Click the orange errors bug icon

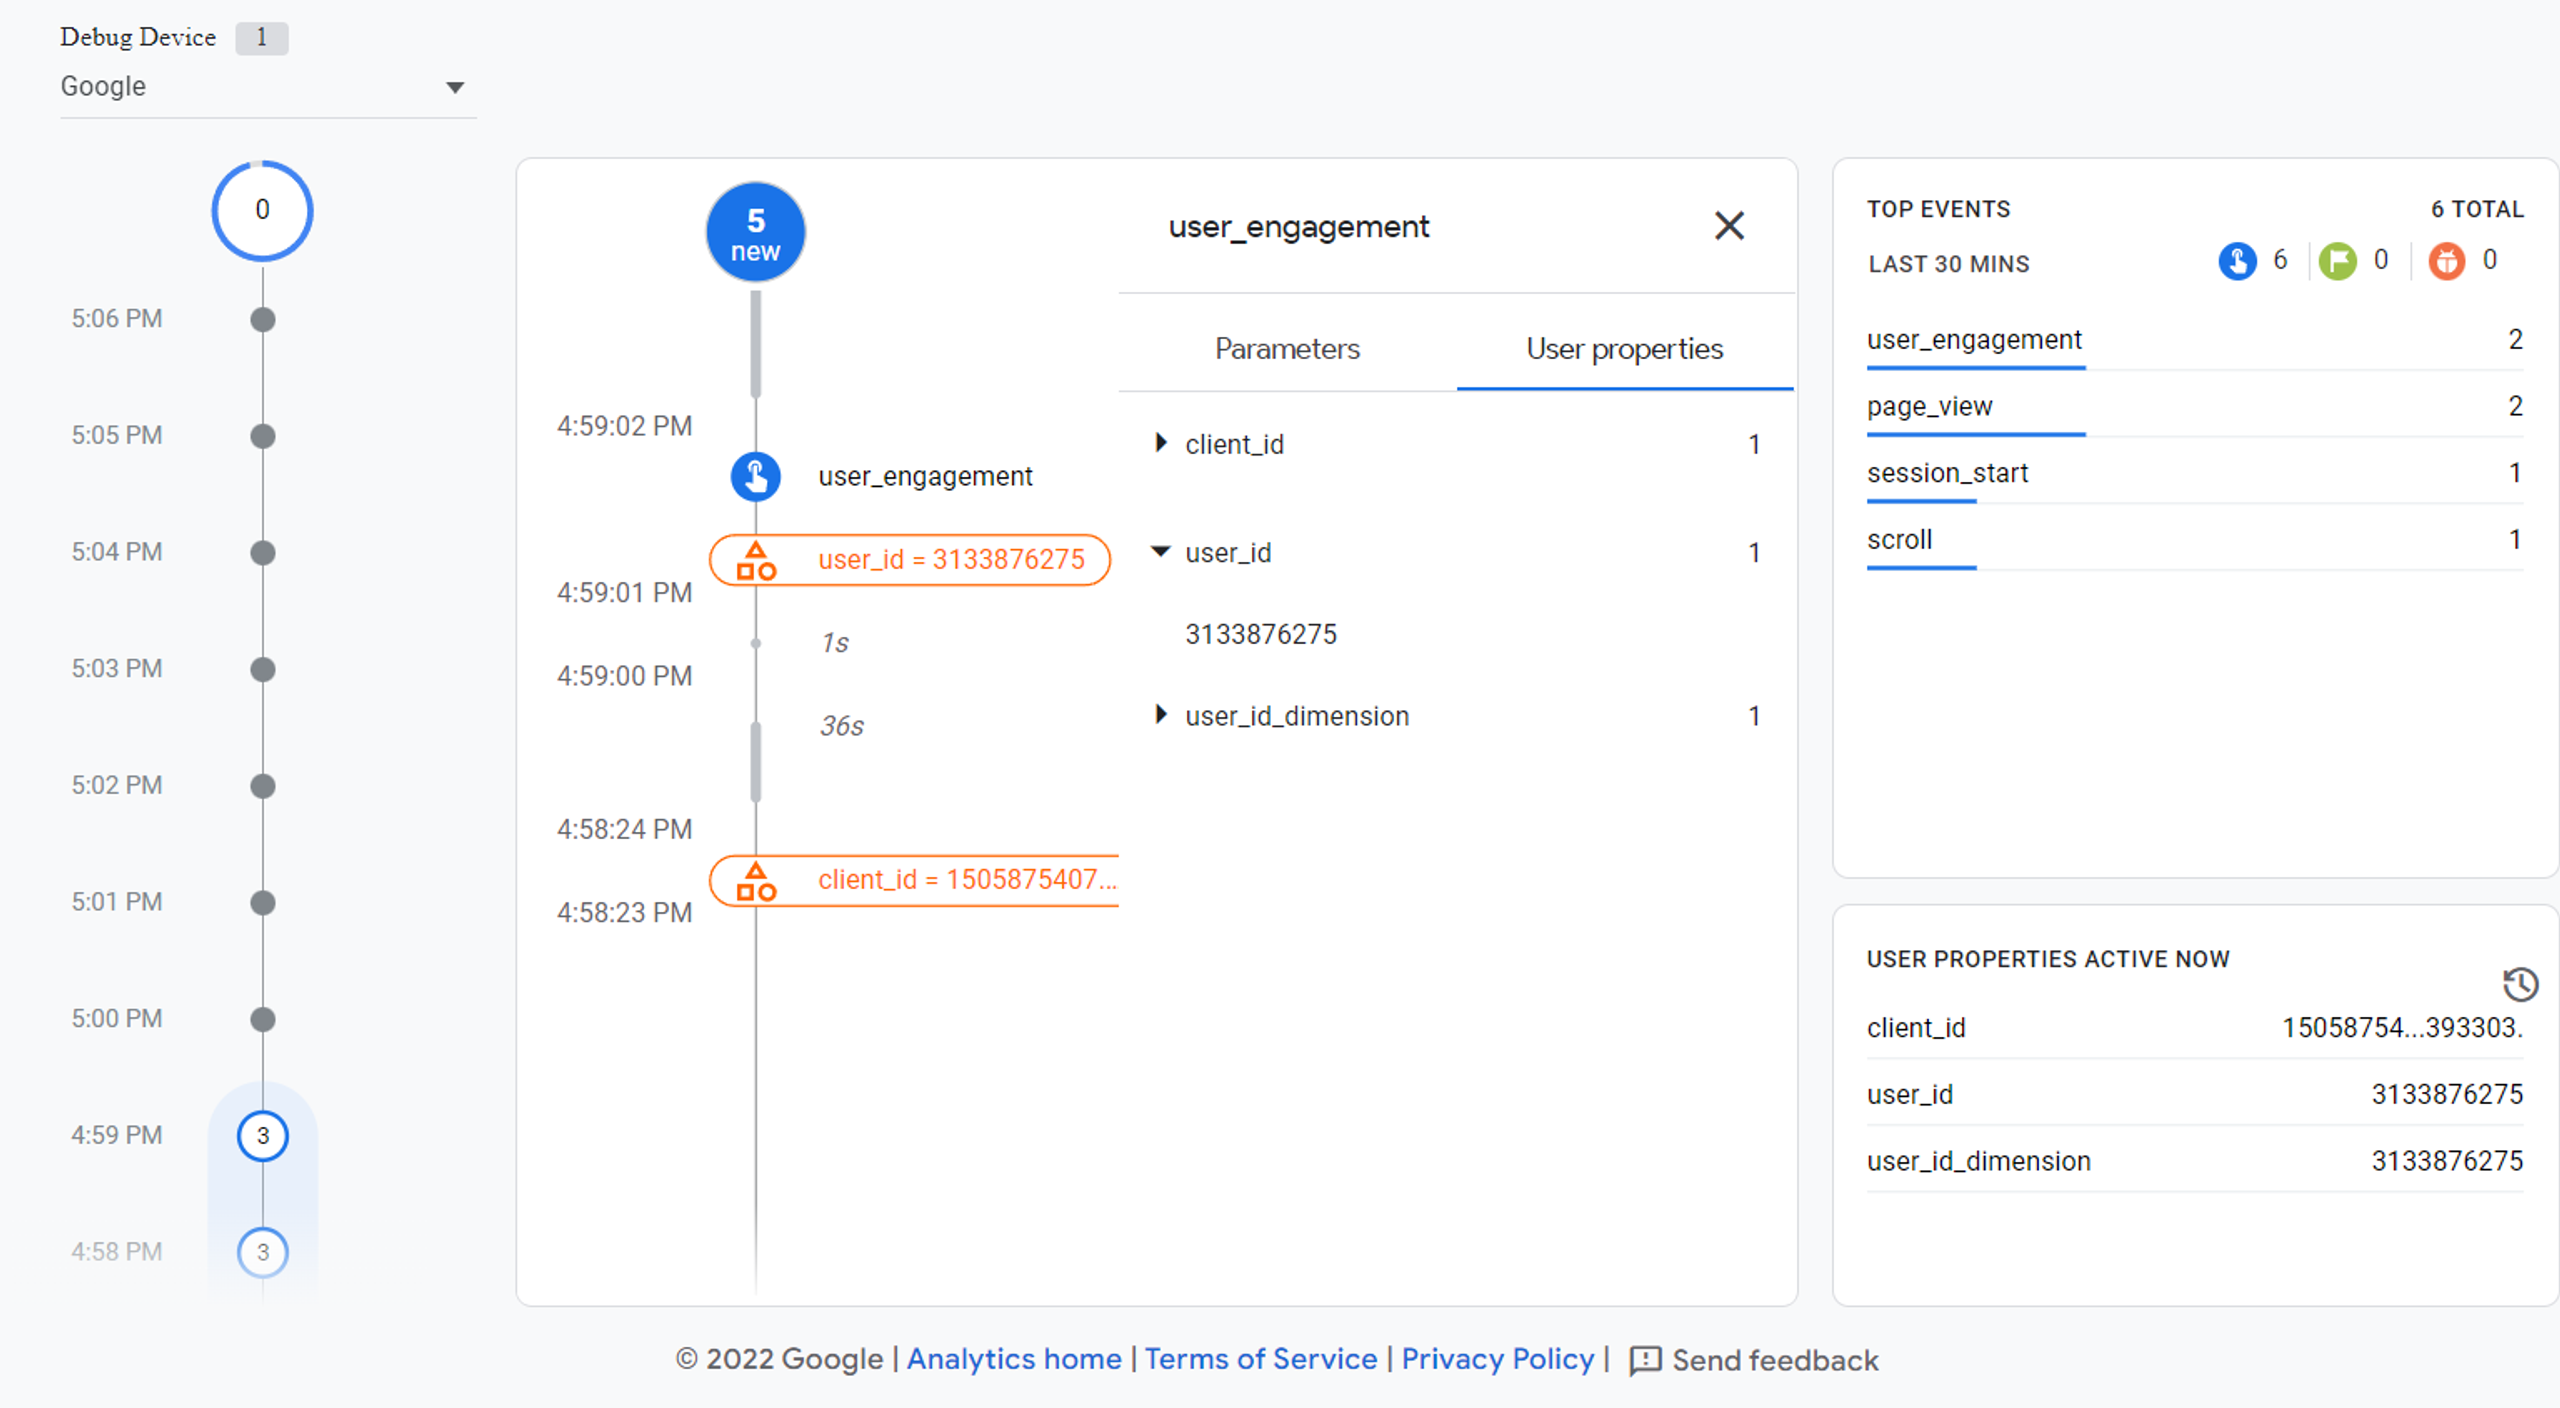[x=2446, y=262]
